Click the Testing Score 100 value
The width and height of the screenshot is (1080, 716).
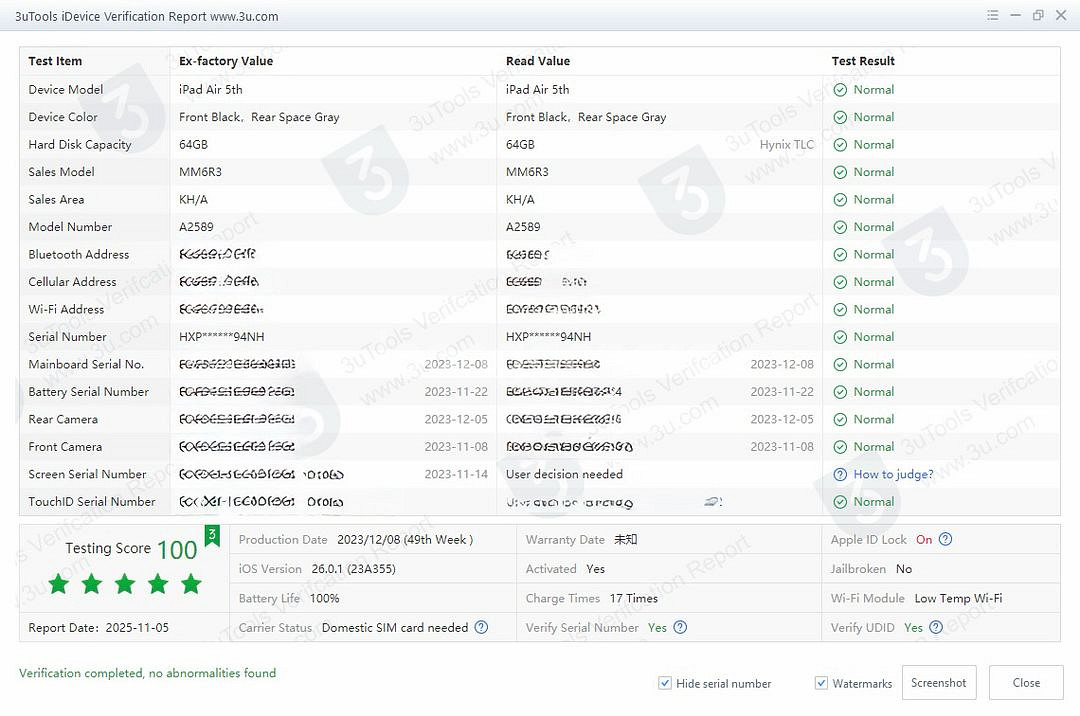click(175, 548)
